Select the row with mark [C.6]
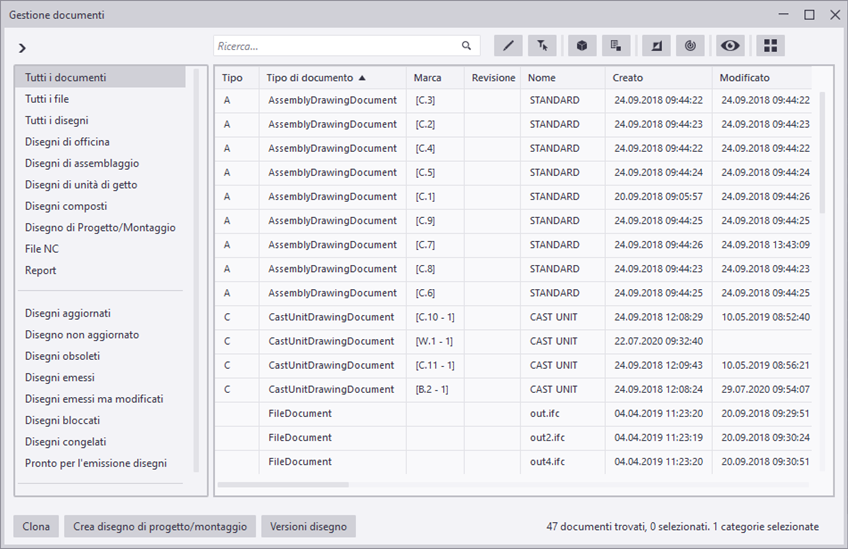The image size is (848, 549). [513, 293]
